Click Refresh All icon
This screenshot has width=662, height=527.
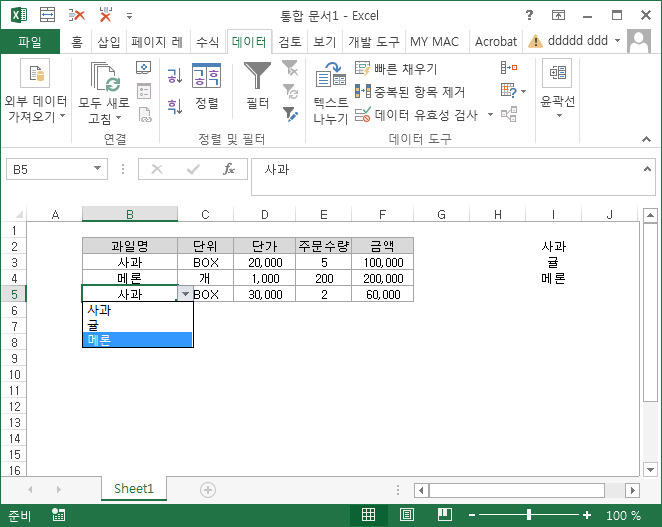[104, 76]
